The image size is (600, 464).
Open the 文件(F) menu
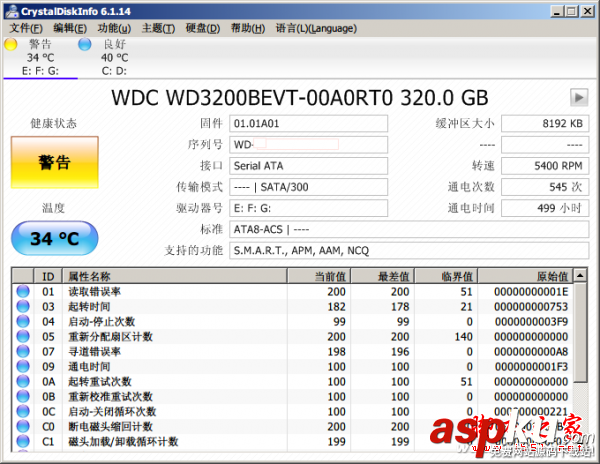pos(26,28)
